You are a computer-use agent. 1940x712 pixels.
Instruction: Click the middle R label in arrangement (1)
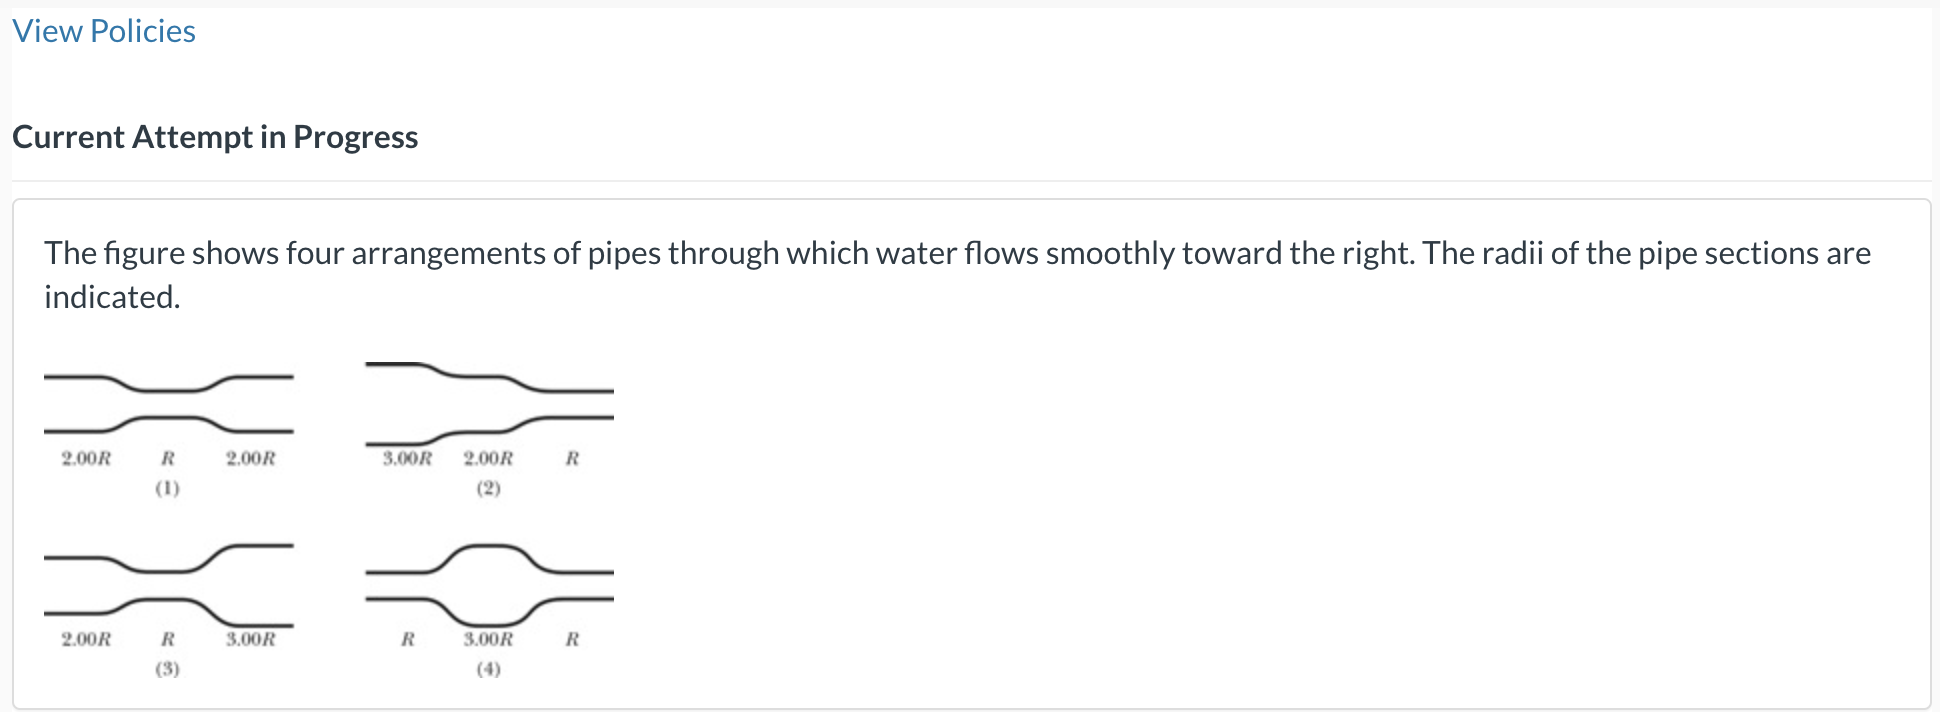point(168,458)
